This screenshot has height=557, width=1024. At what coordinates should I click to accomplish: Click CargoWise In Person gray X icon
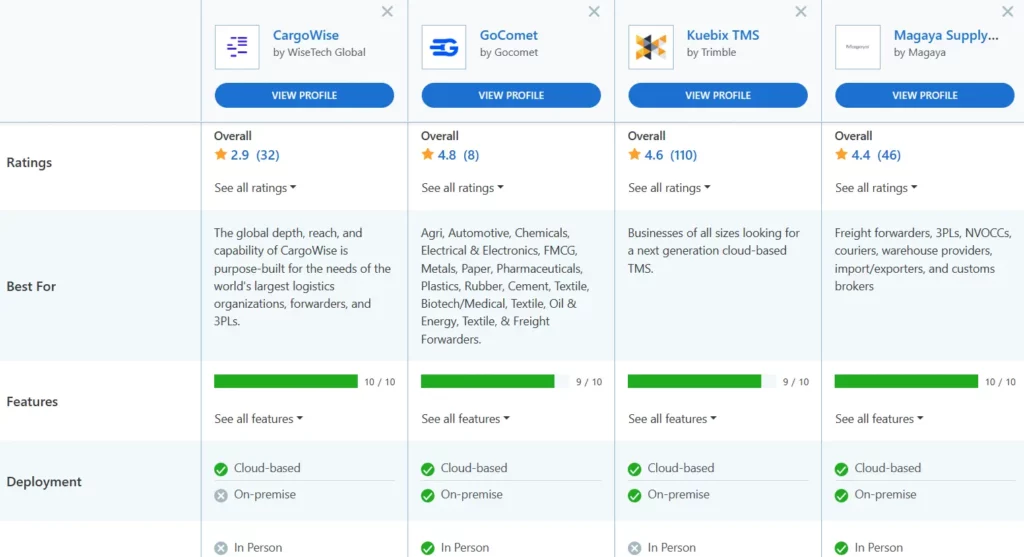tap(221, 549)
